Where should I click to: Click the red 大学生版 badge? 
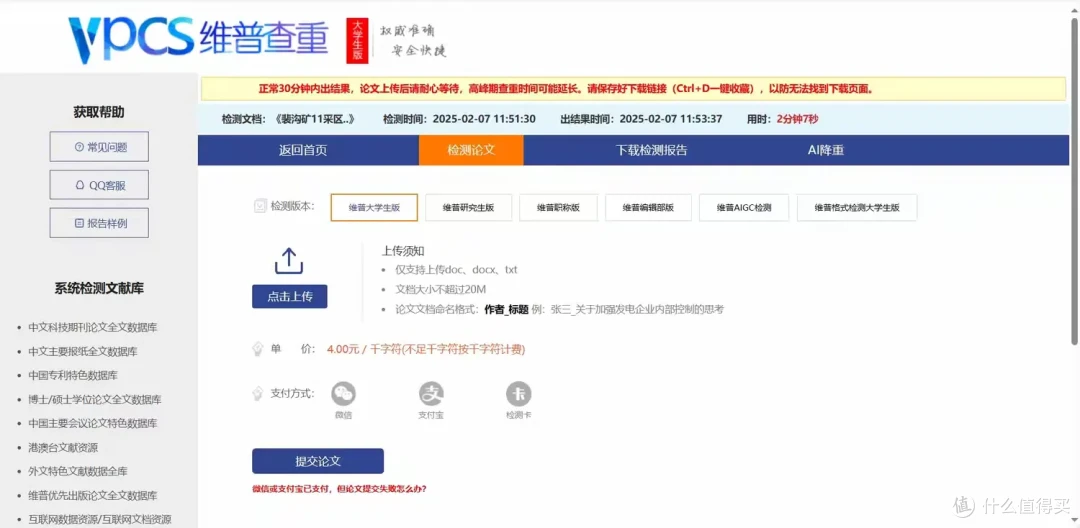coord(357,41)
